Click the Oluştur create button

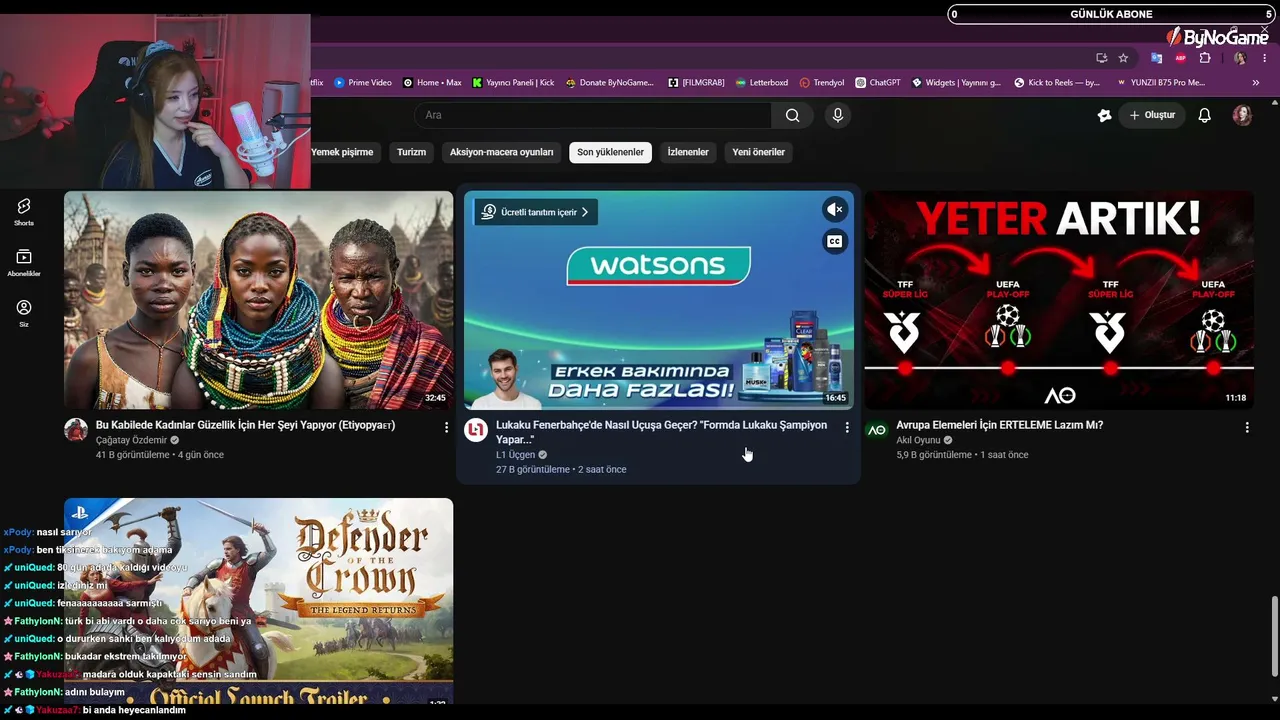click(1152, 115)
